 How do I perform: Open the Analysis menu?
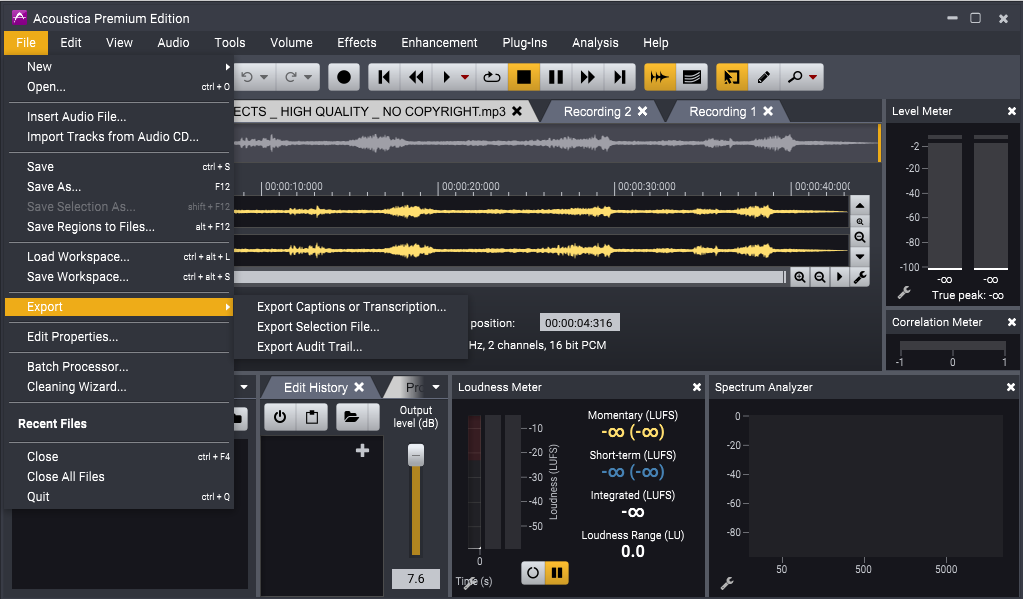(x=595, y=42)
